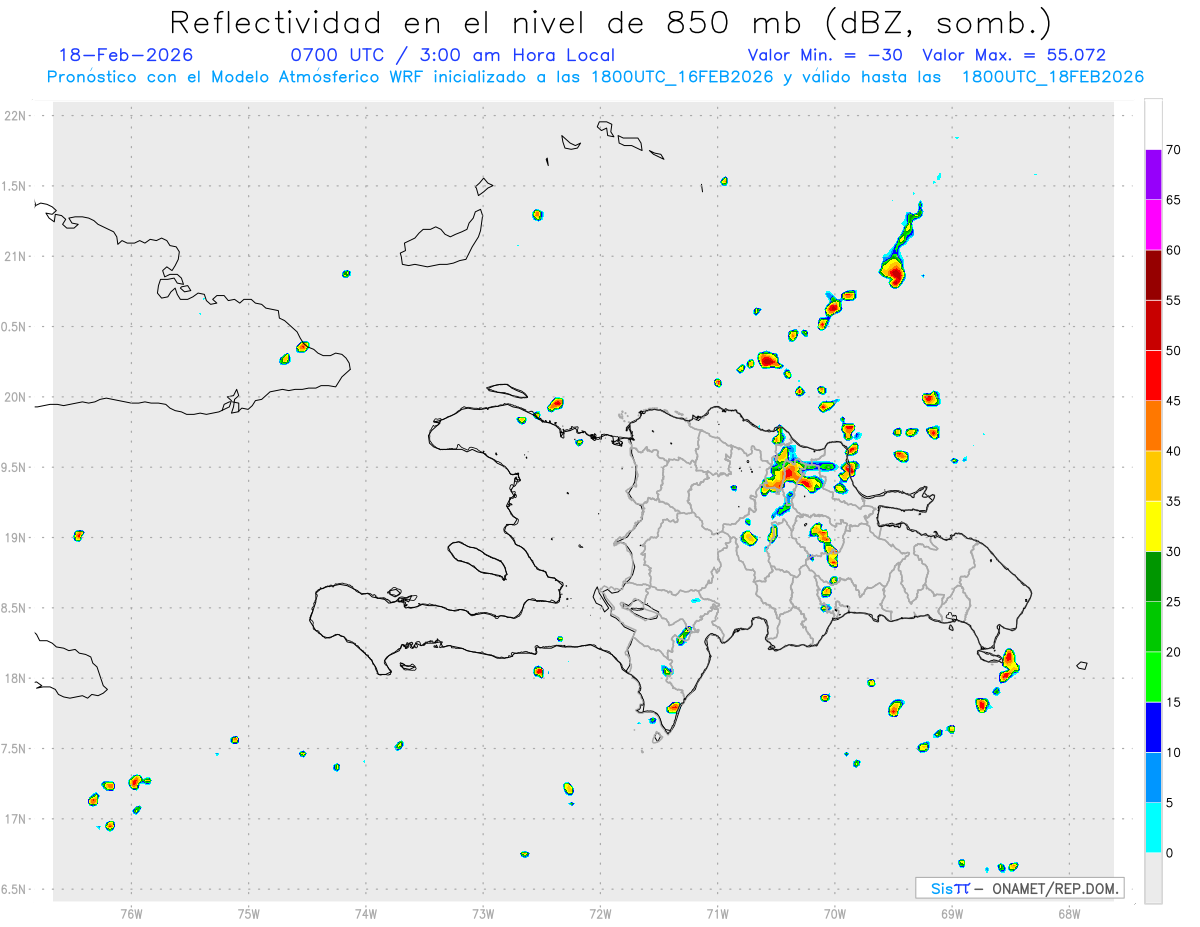Click the colorbar value '45'

click(x=1173, y=401)
